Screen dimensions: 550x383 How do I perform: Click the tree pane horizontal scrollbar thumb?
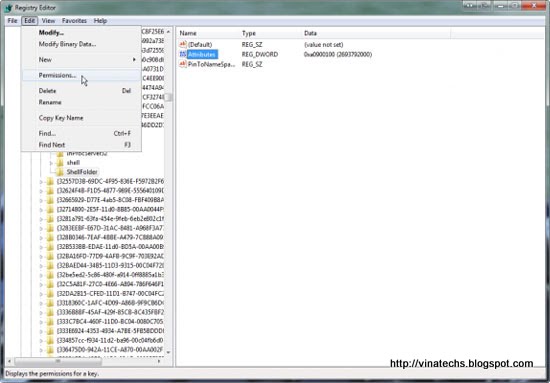point(58,361)
